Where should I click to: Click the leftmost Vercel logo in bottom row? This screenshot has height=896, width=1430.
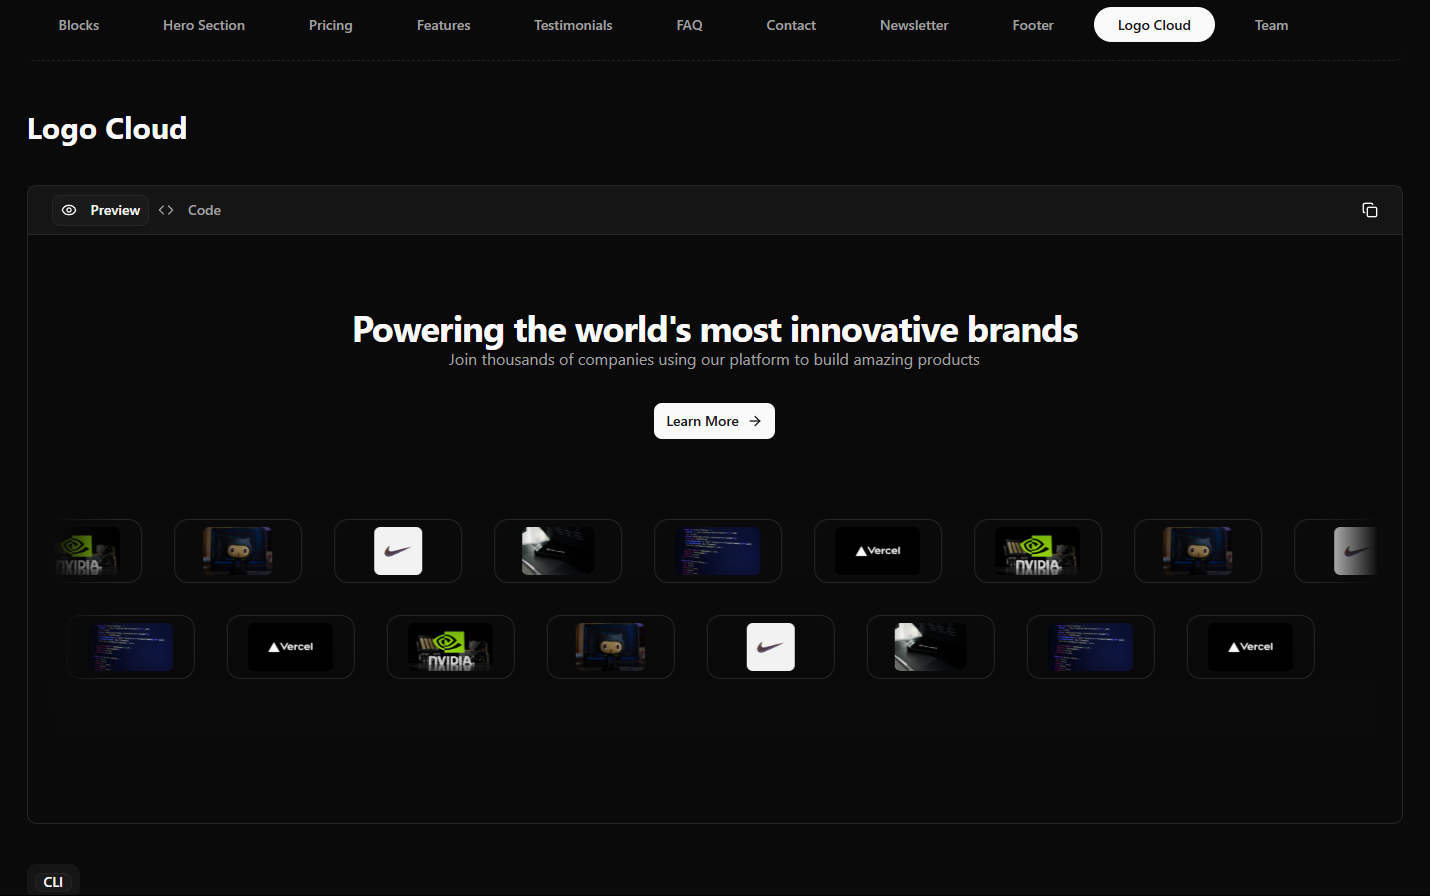click(x=291, y=647)
